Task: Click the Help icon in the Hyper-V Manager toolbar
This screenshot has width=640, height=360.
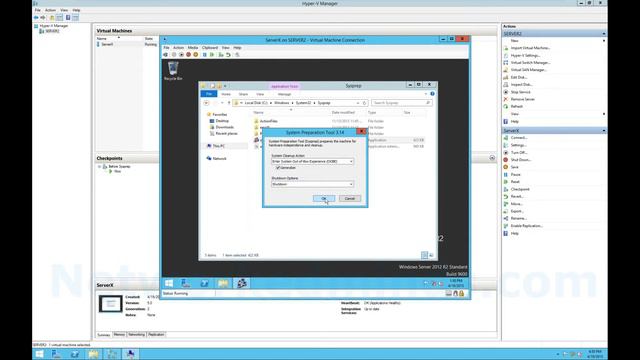Action: tap(68, 18)
